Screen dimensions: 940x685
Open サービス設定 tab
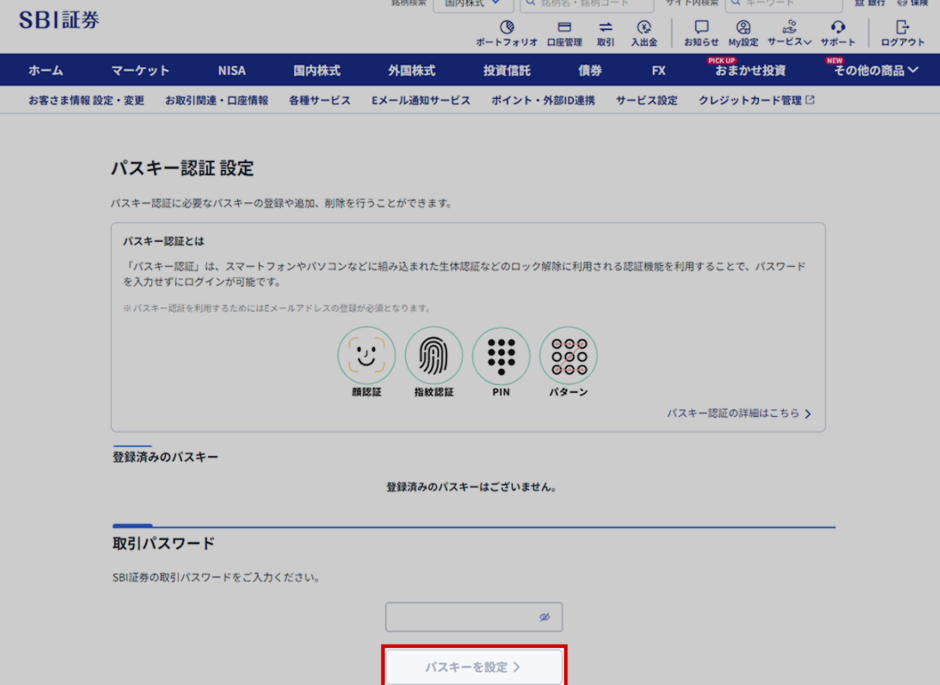(x=646, y=100)
